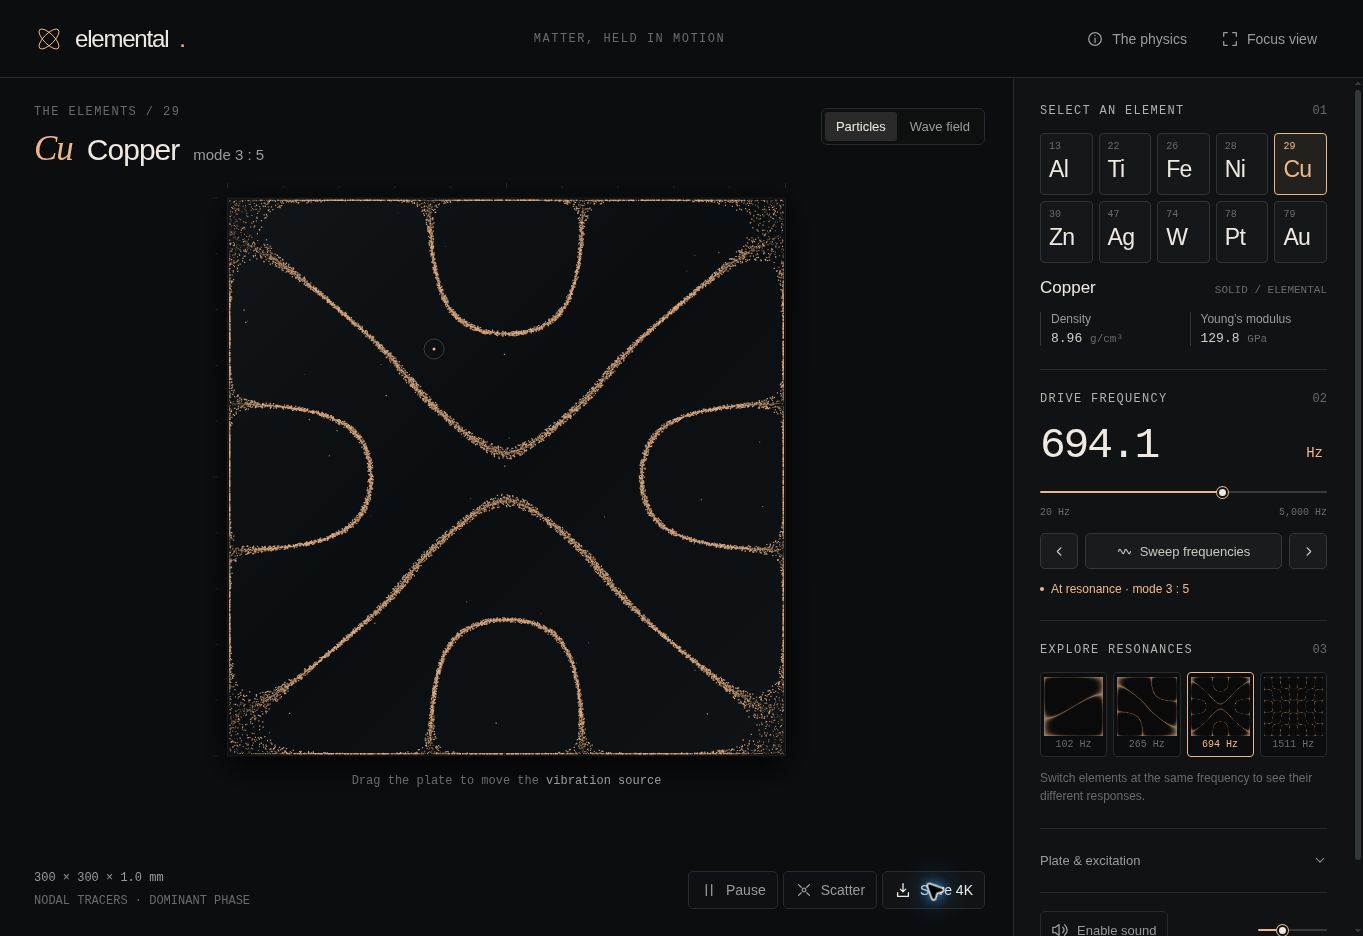This screenshot has width=1363, height=936.
Task: Click the 694.1 drive frequency value
Action: pyautogui.click(x=1100, y=445)
